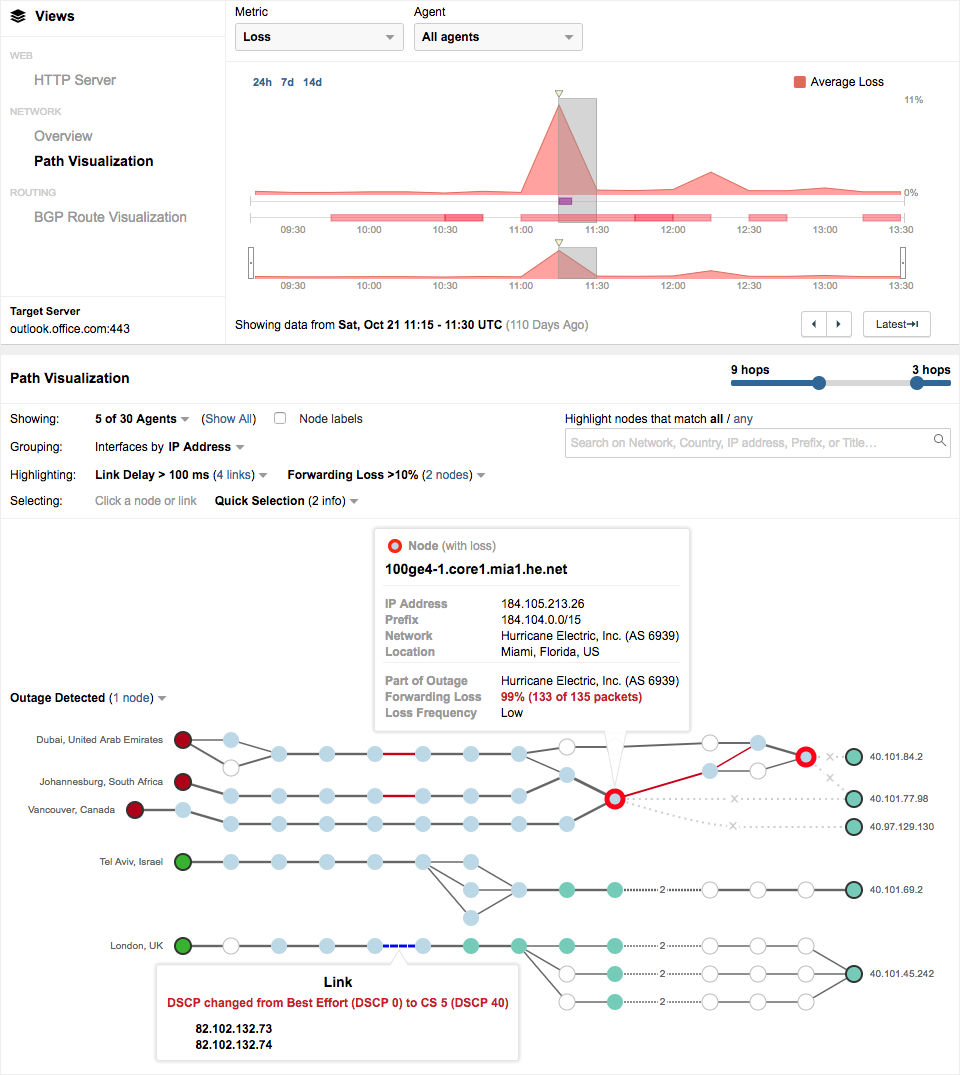The height and width of the screenshot is (1075, 960).
Task: Open BGP Route Visualization view
Action: pyautogui.click(x=110, y=217)
